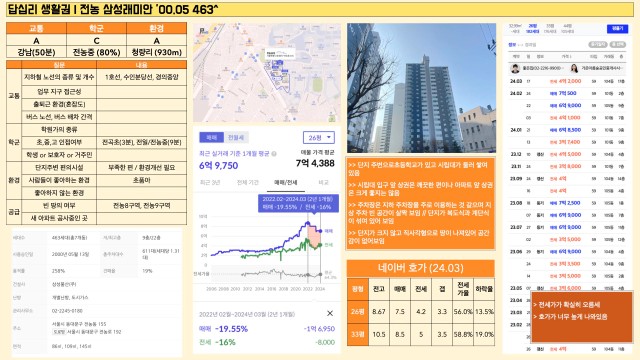Click the 새 아파트 공사중인 곳 row label
Screen dimensions: 640x360
(x=59, y=218)
